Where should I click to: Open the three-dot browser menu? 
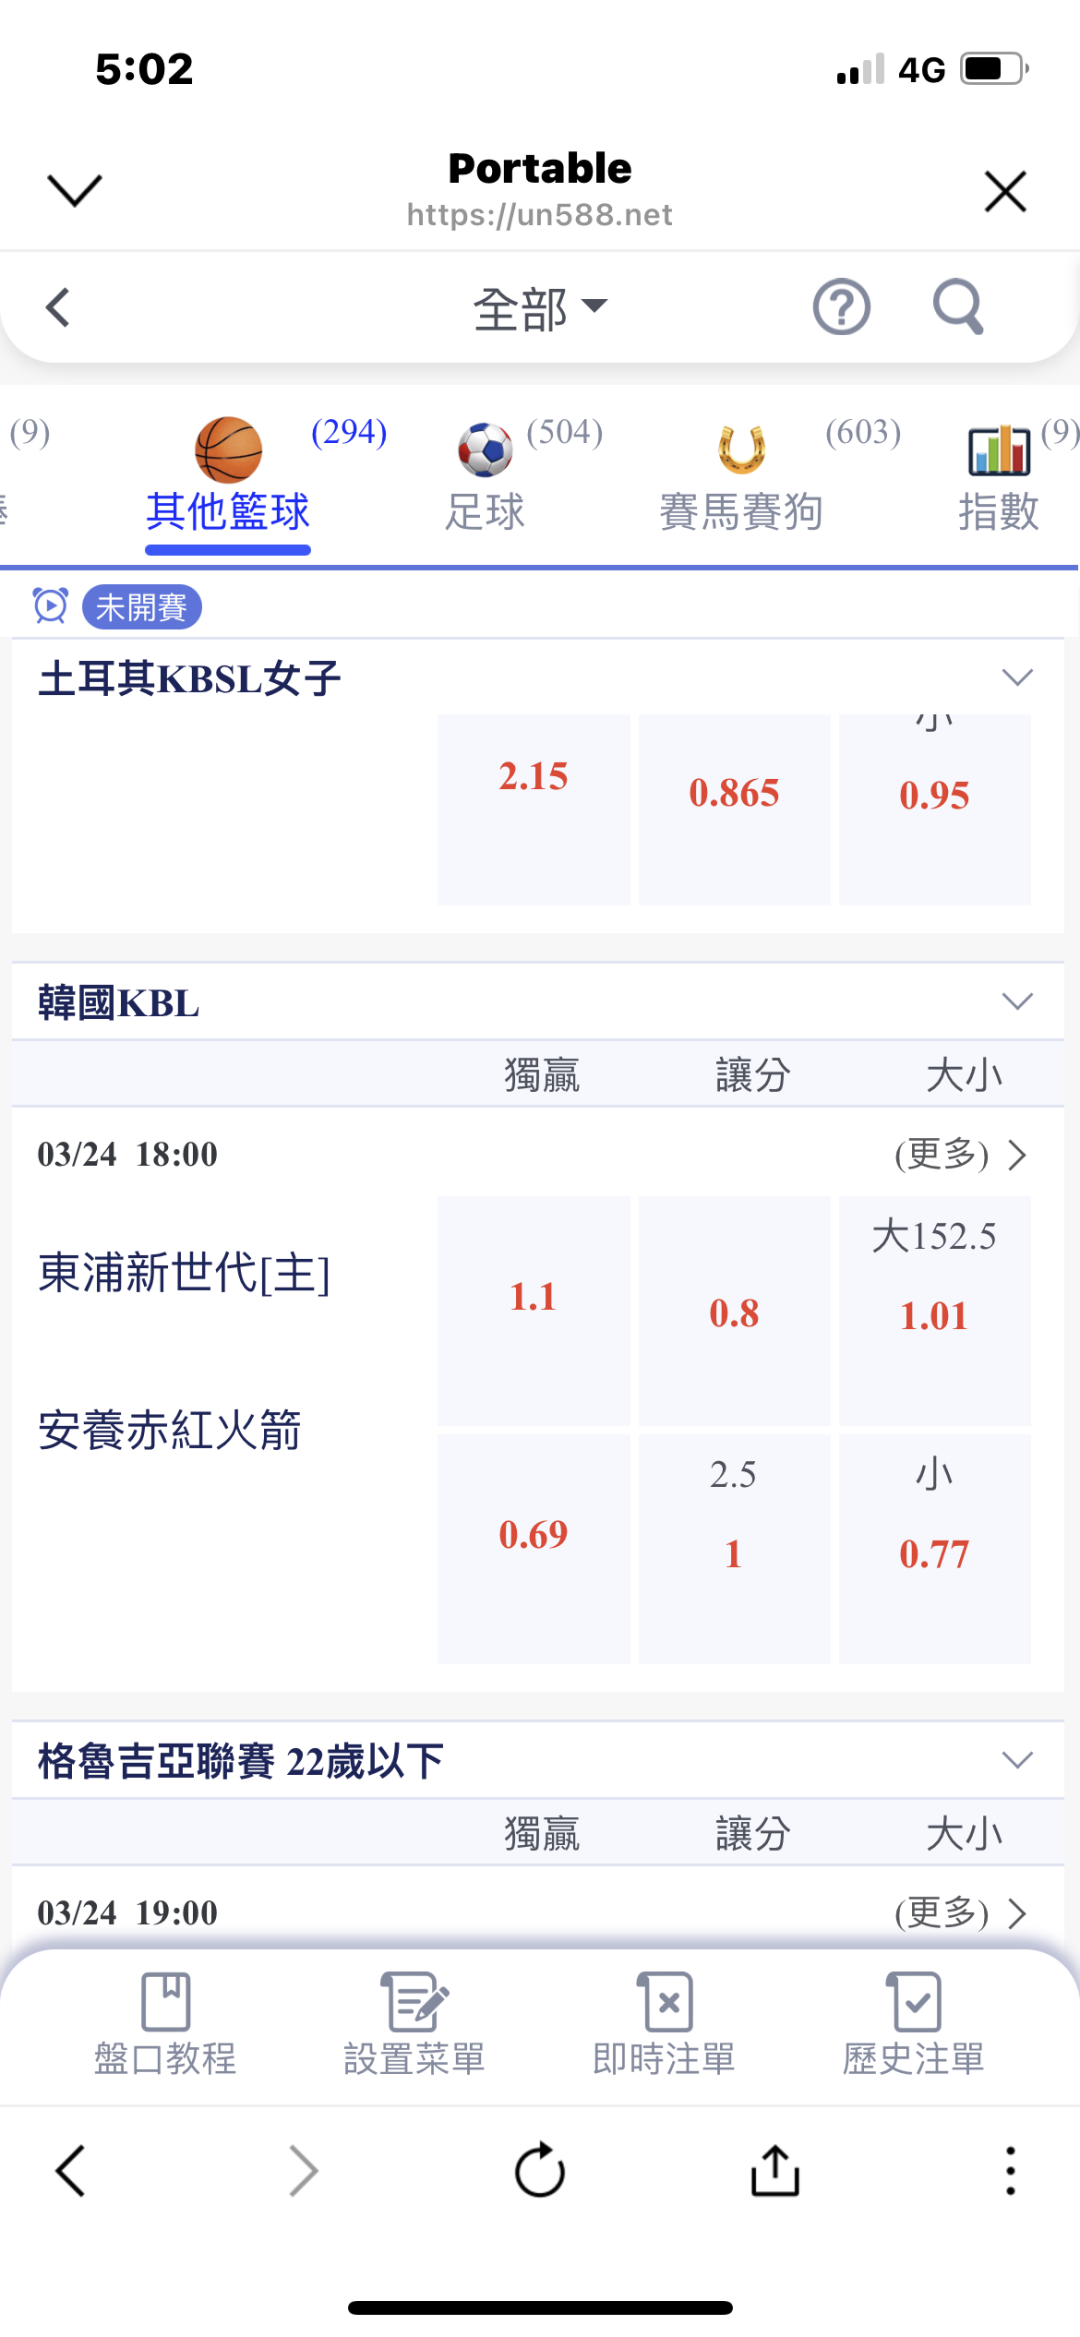click(1010, 2170)
